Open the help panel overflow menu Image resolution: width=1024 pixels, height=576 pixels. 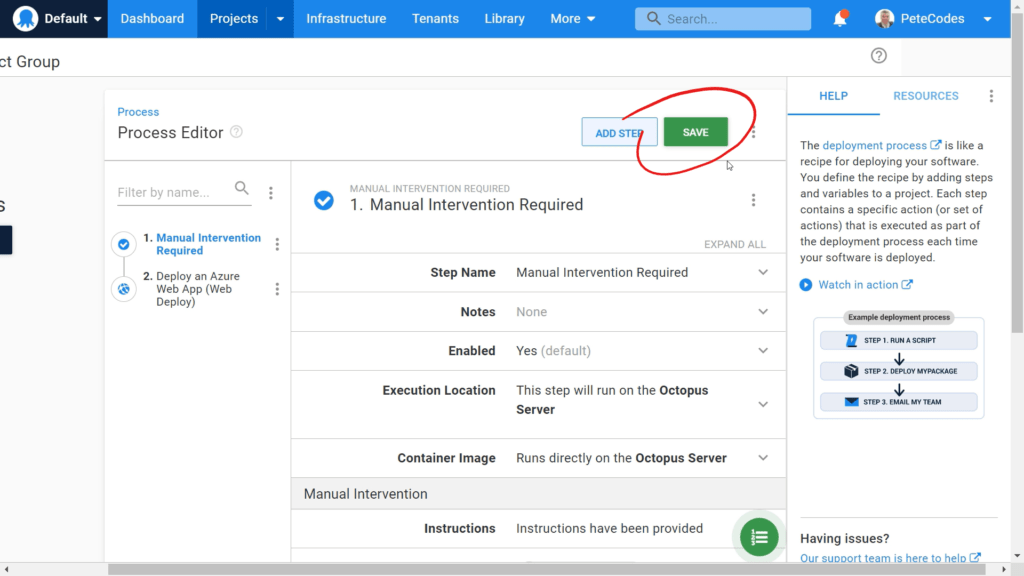click(991, 96)
